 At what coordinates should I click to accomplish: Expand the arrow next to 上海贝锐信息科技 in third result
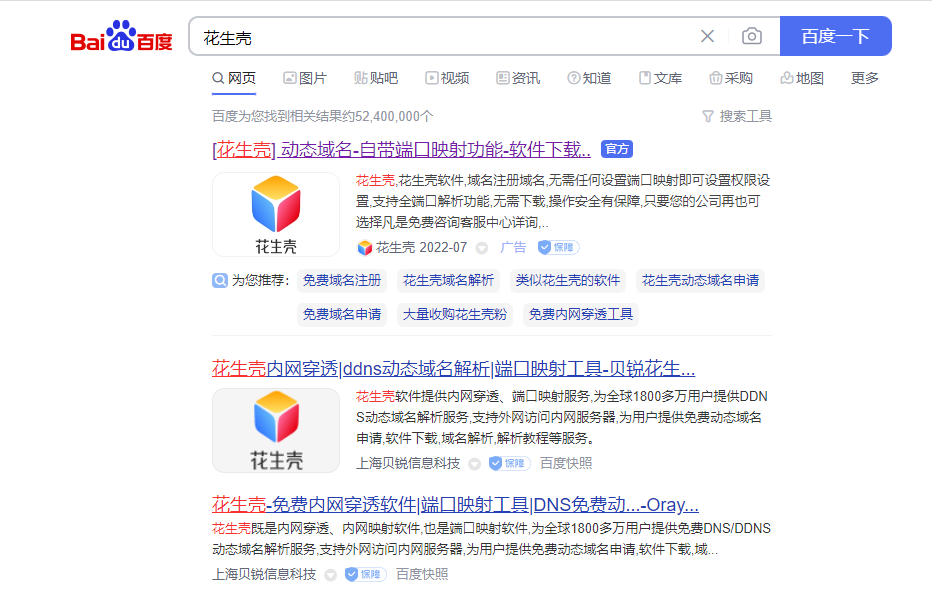(x=330, y=575)
